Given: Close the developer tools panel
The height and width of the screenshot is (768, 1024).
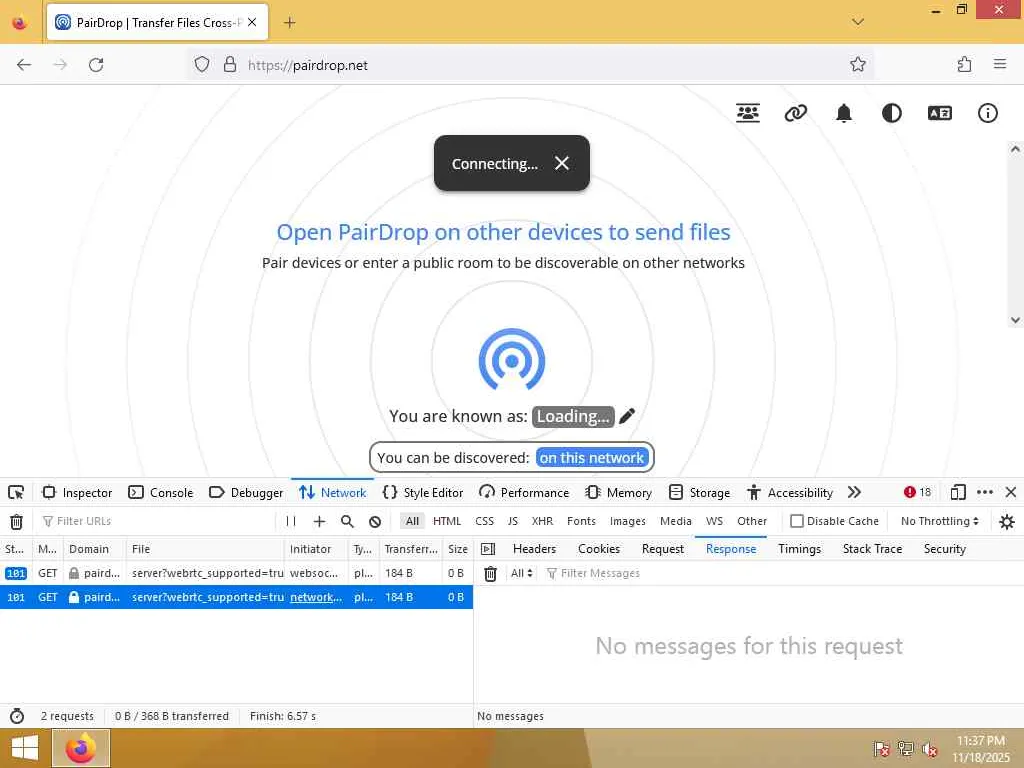Looking at the screenshot, I should coord(1011,492).
